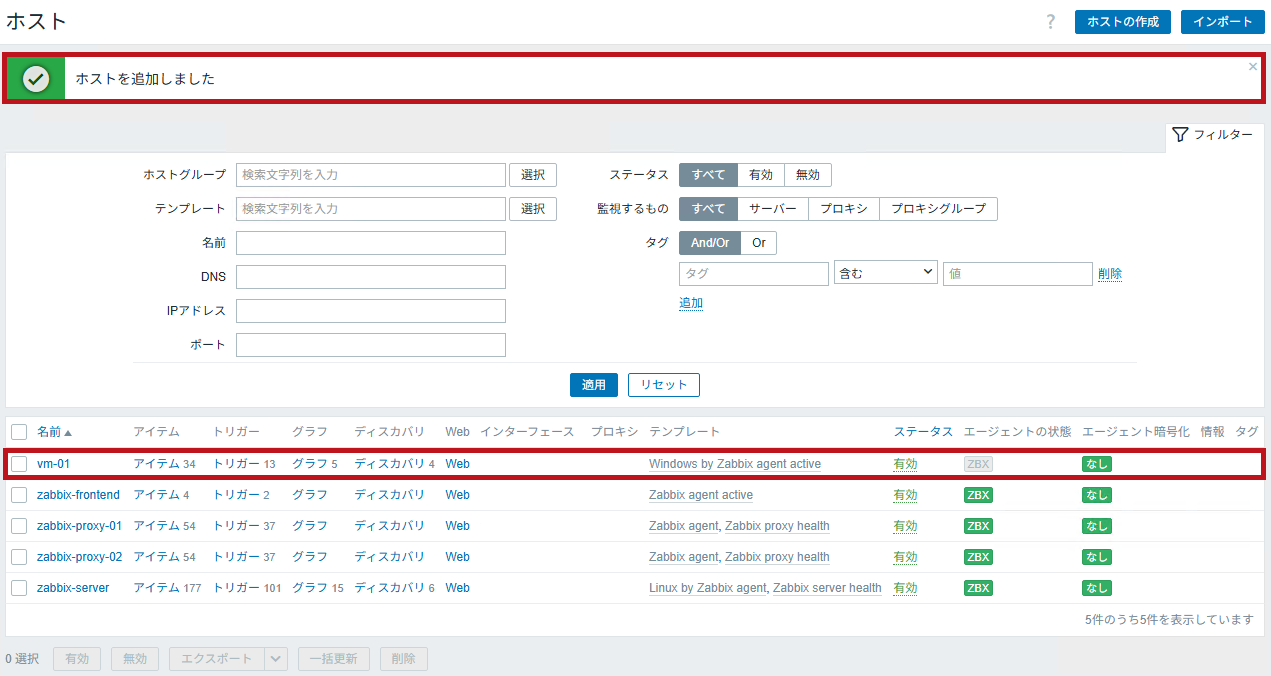Click the インポート button
The height and width of the screenshot is (676, 1271).
[x=1222, y=22]
